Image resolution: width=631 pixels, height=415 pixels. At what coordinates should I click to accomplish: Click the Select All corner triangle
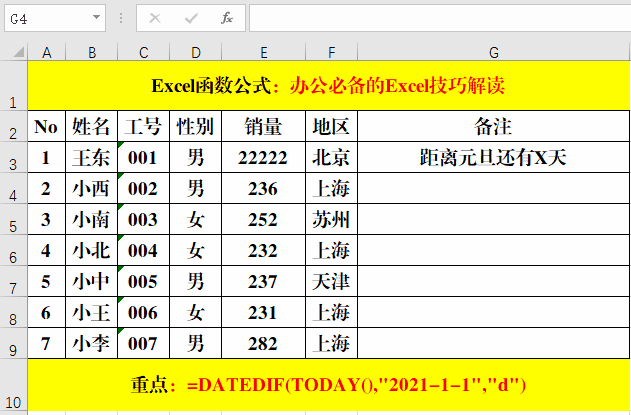tap(17, 52)
